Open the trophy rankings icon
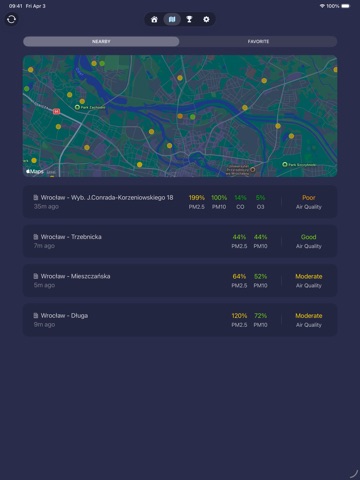360x480 pixels. [189, 19]
